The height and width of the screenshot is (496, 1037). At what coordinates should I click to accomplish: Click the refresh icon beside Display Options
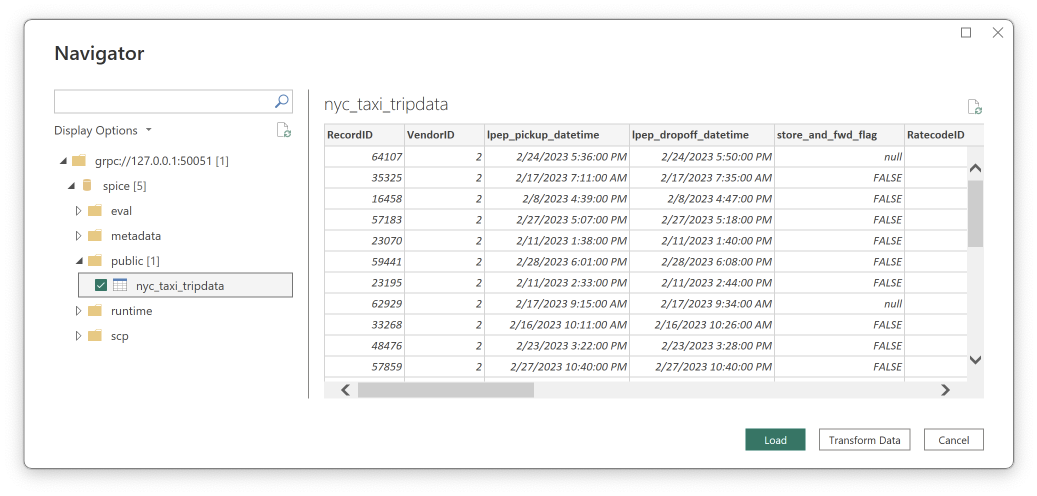coord(283,130)
